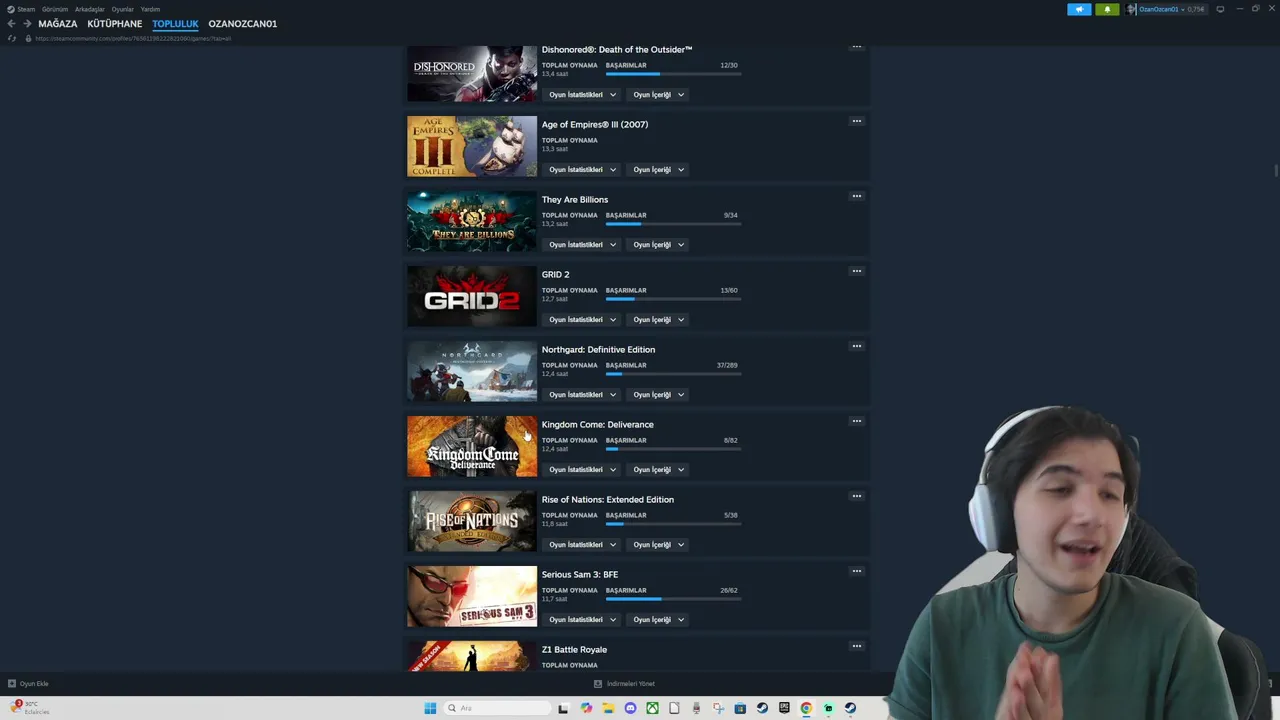Expand Oyun İçeriği for Kingdom Come: Deliverance

658,470
